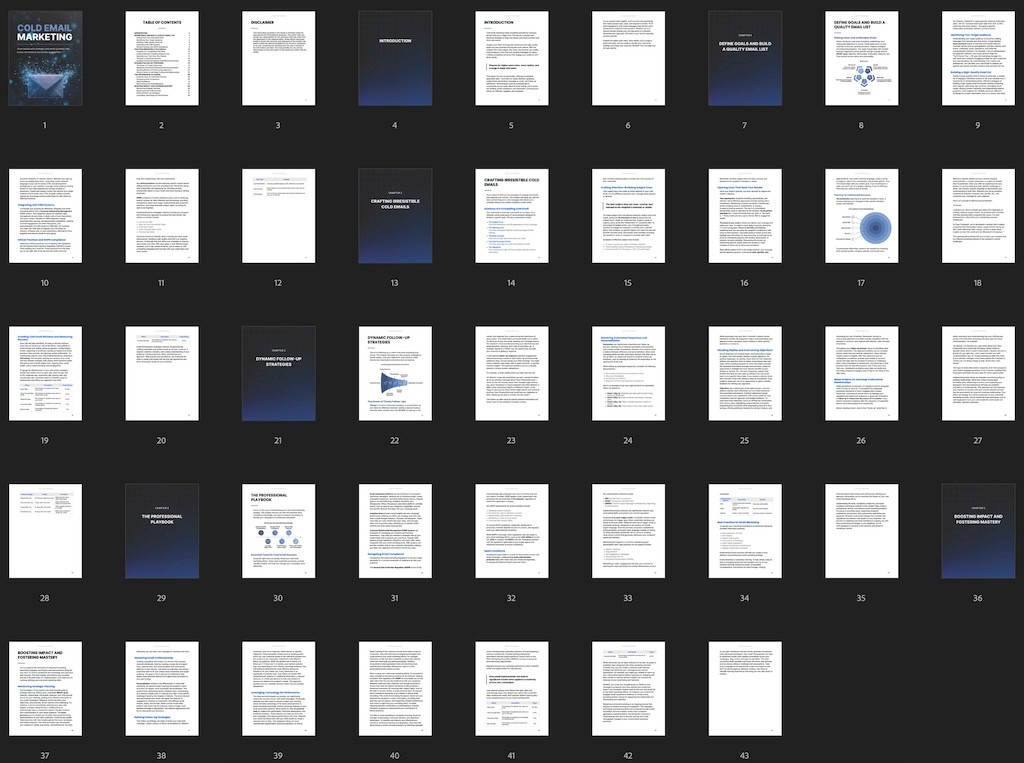Open white Boosting Impact and Fostering Mastery page 37
Screen dimensions: 1024x763
coord(46,689)
